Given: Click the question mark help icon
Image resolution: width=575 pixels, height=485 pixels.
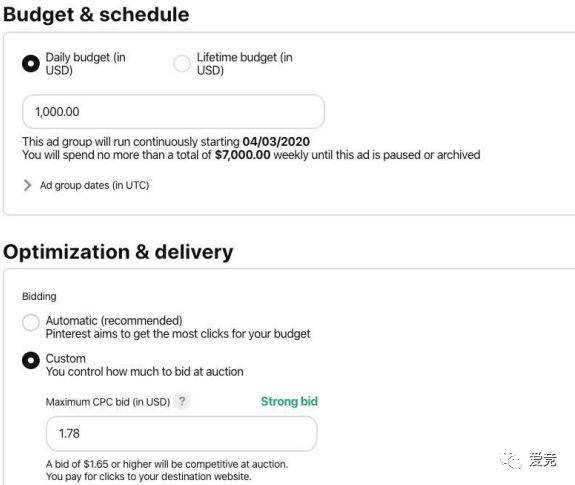Looking at the screenshot, I should [182, 401].
